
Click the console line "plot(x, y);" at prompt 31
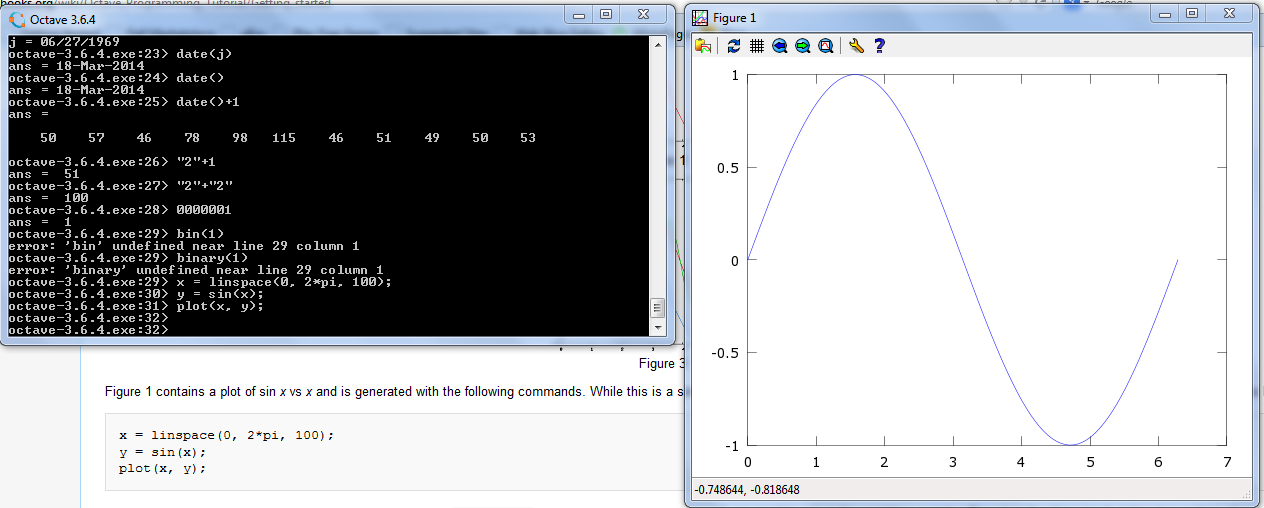pyautogui.click(x=136, y=306)
